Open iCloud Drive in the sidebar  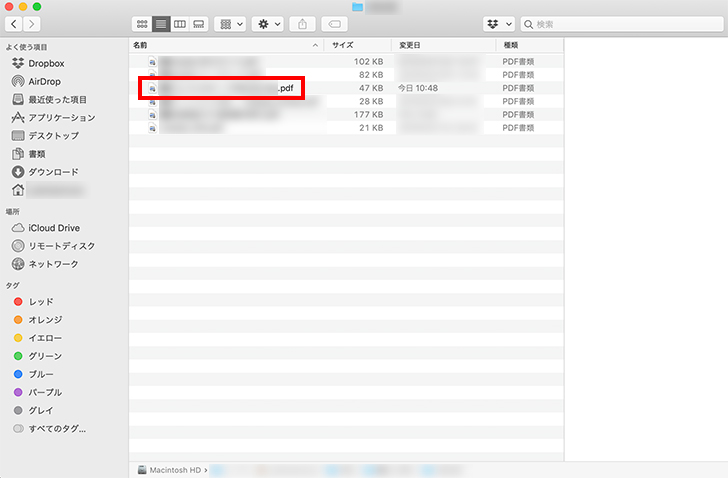click(x=46, y=228)
